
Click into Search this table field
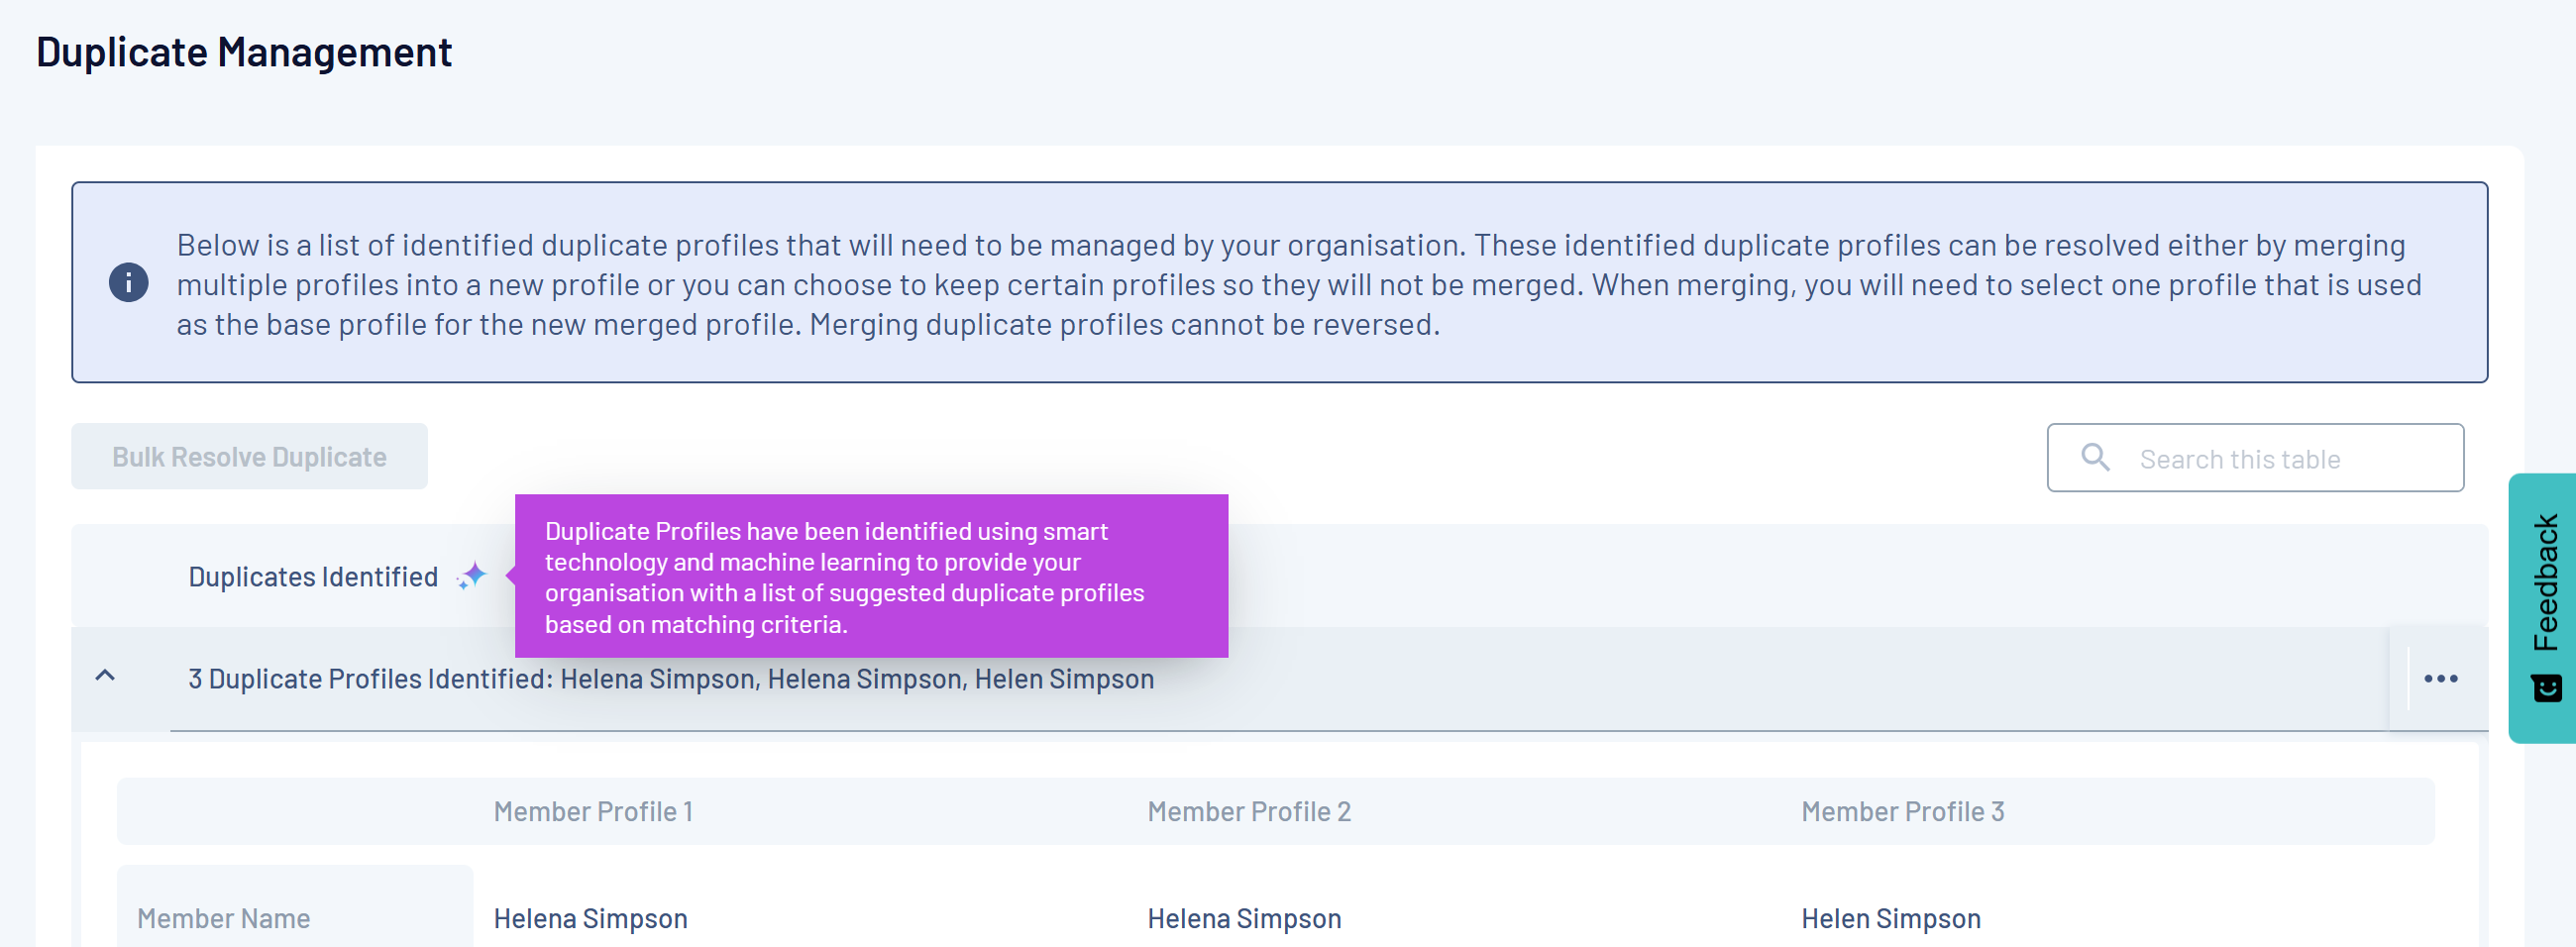click(x=2255, y=458)
